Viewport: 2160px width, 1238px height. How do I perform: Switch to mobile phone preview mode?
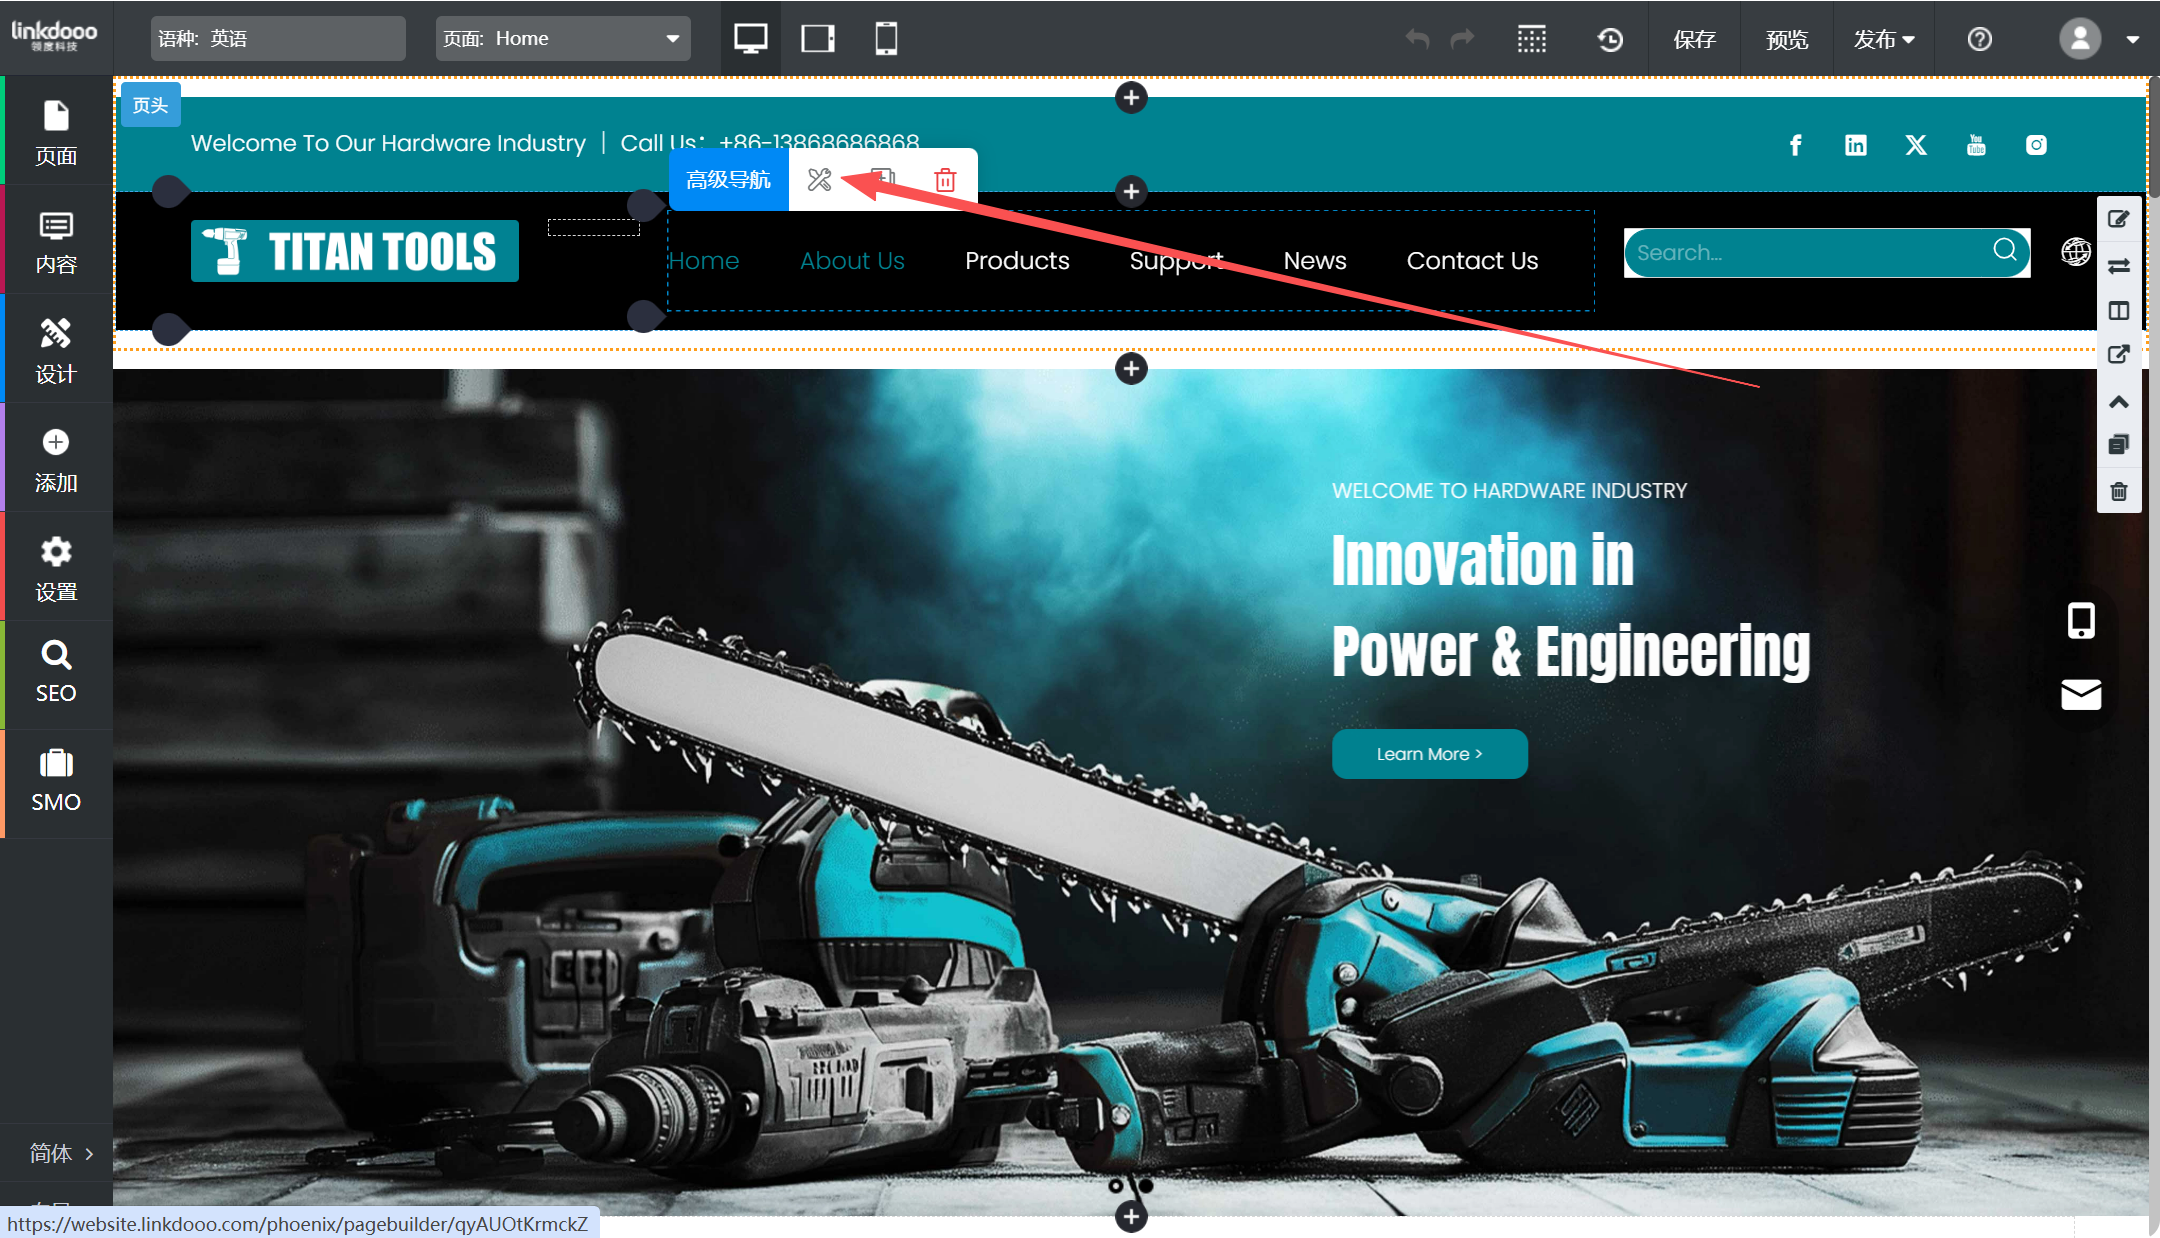click(885, 39)
